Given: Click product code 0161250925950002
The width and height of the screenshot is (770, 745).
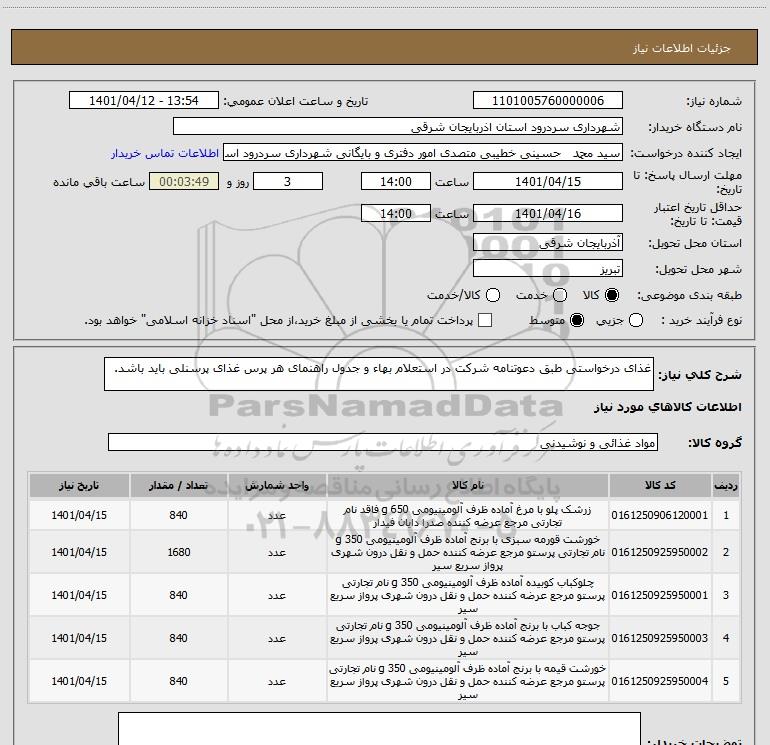Looking at the screenshot, I should click(660, 552).
